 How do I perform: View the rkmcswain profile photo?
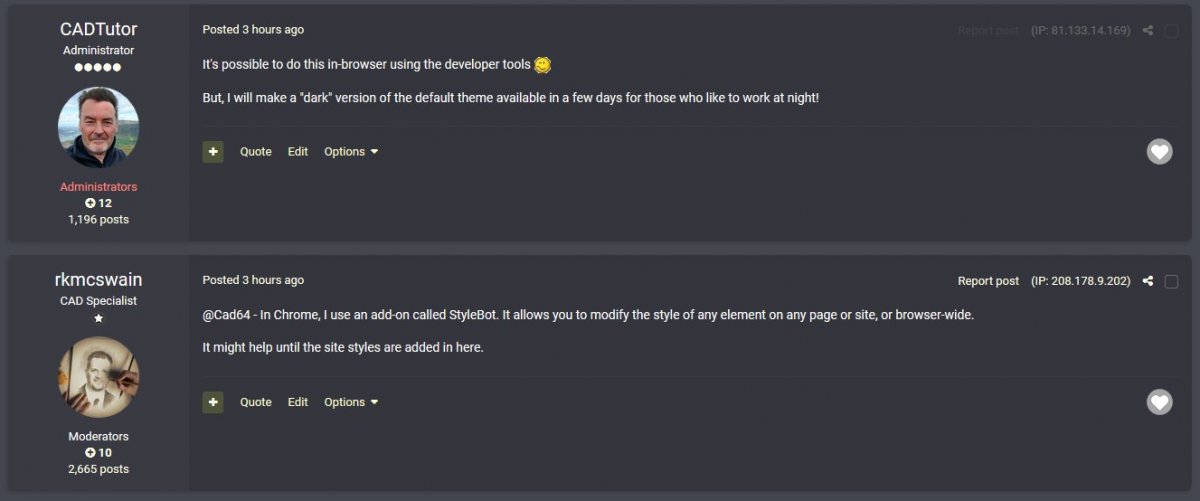click(x=98, y=377)
